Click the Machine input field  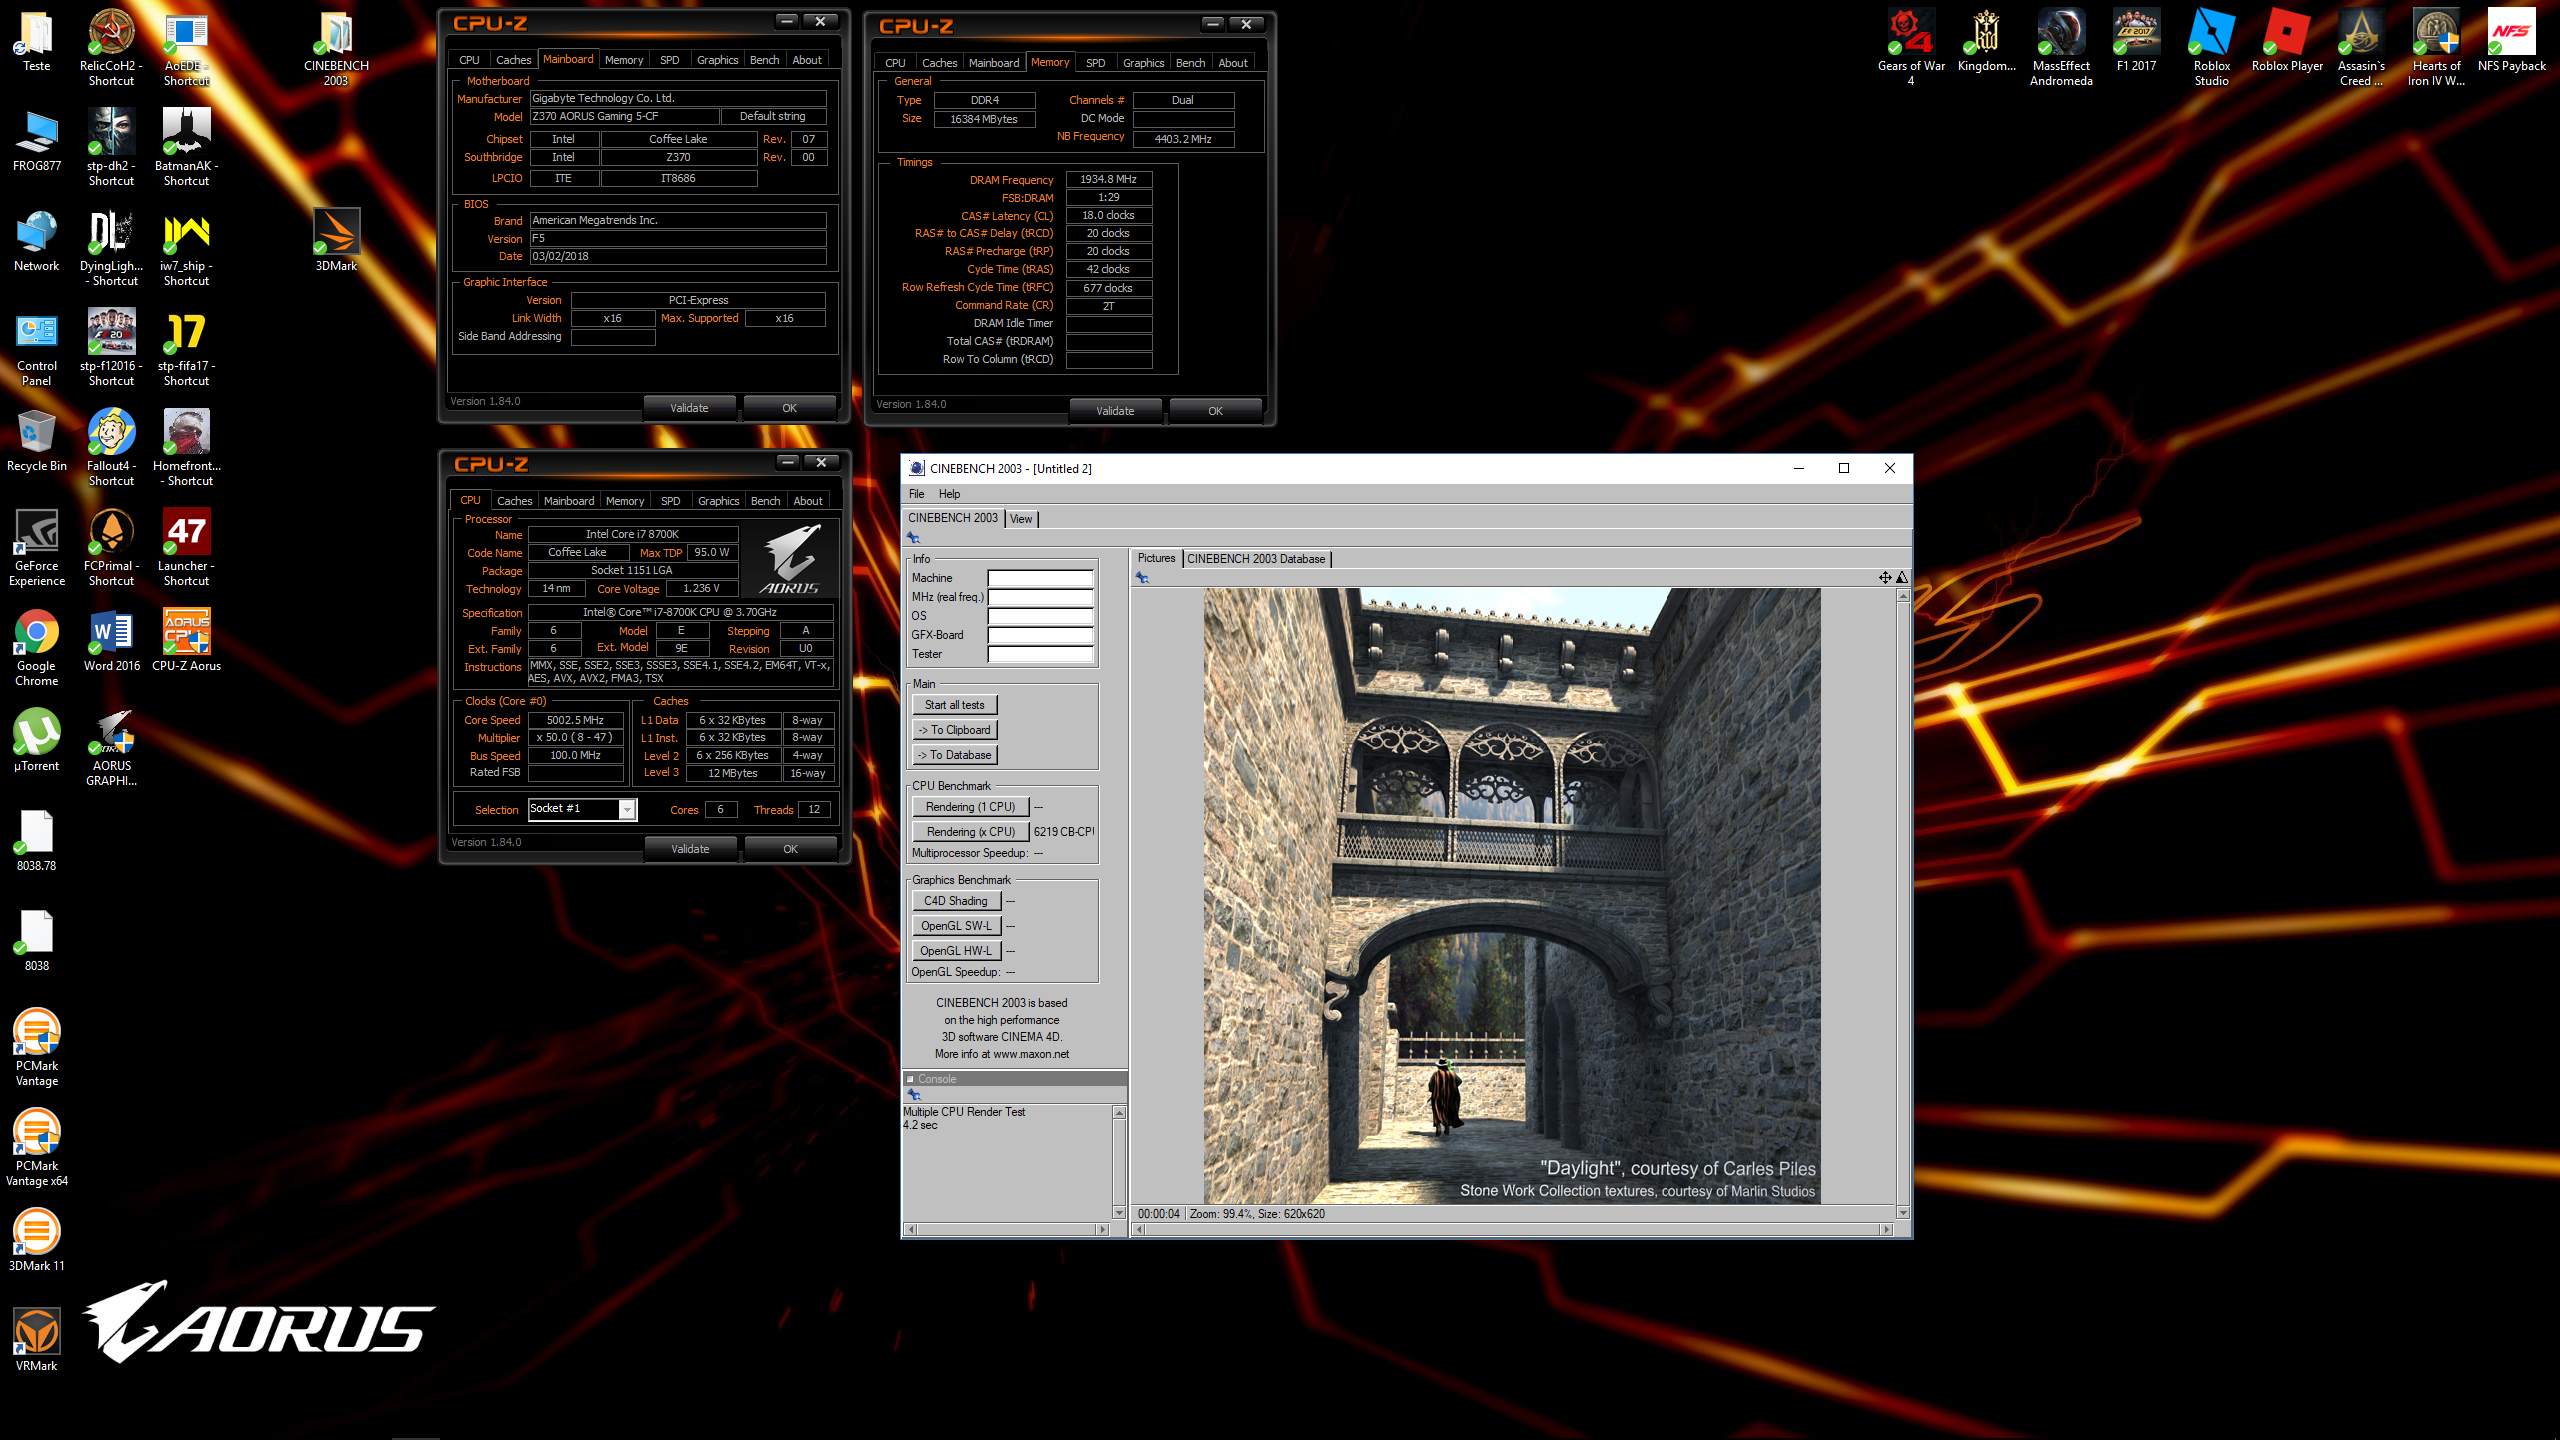pos(1040,578)
